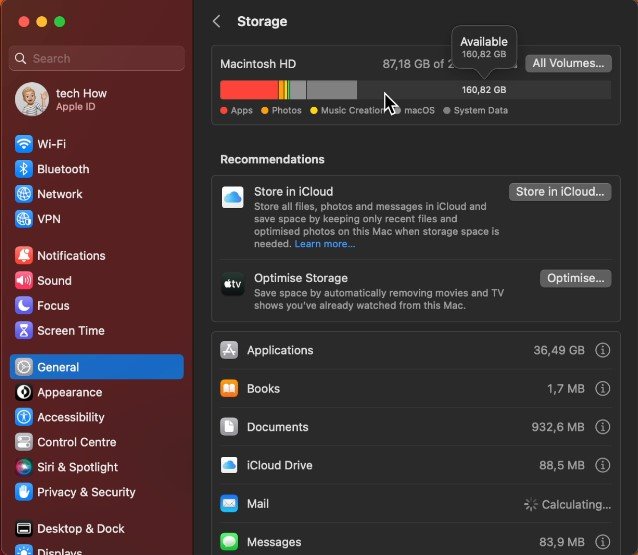Click the Optimise button

(x=575, y=278)
